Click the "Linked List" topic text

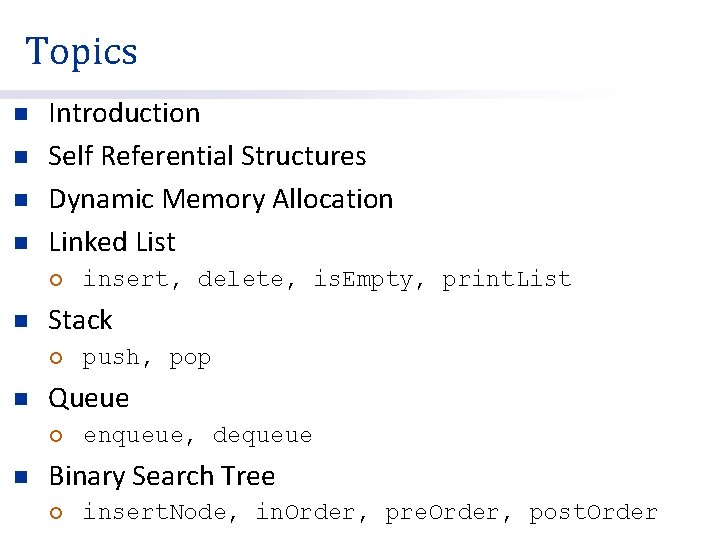[112, 242]
